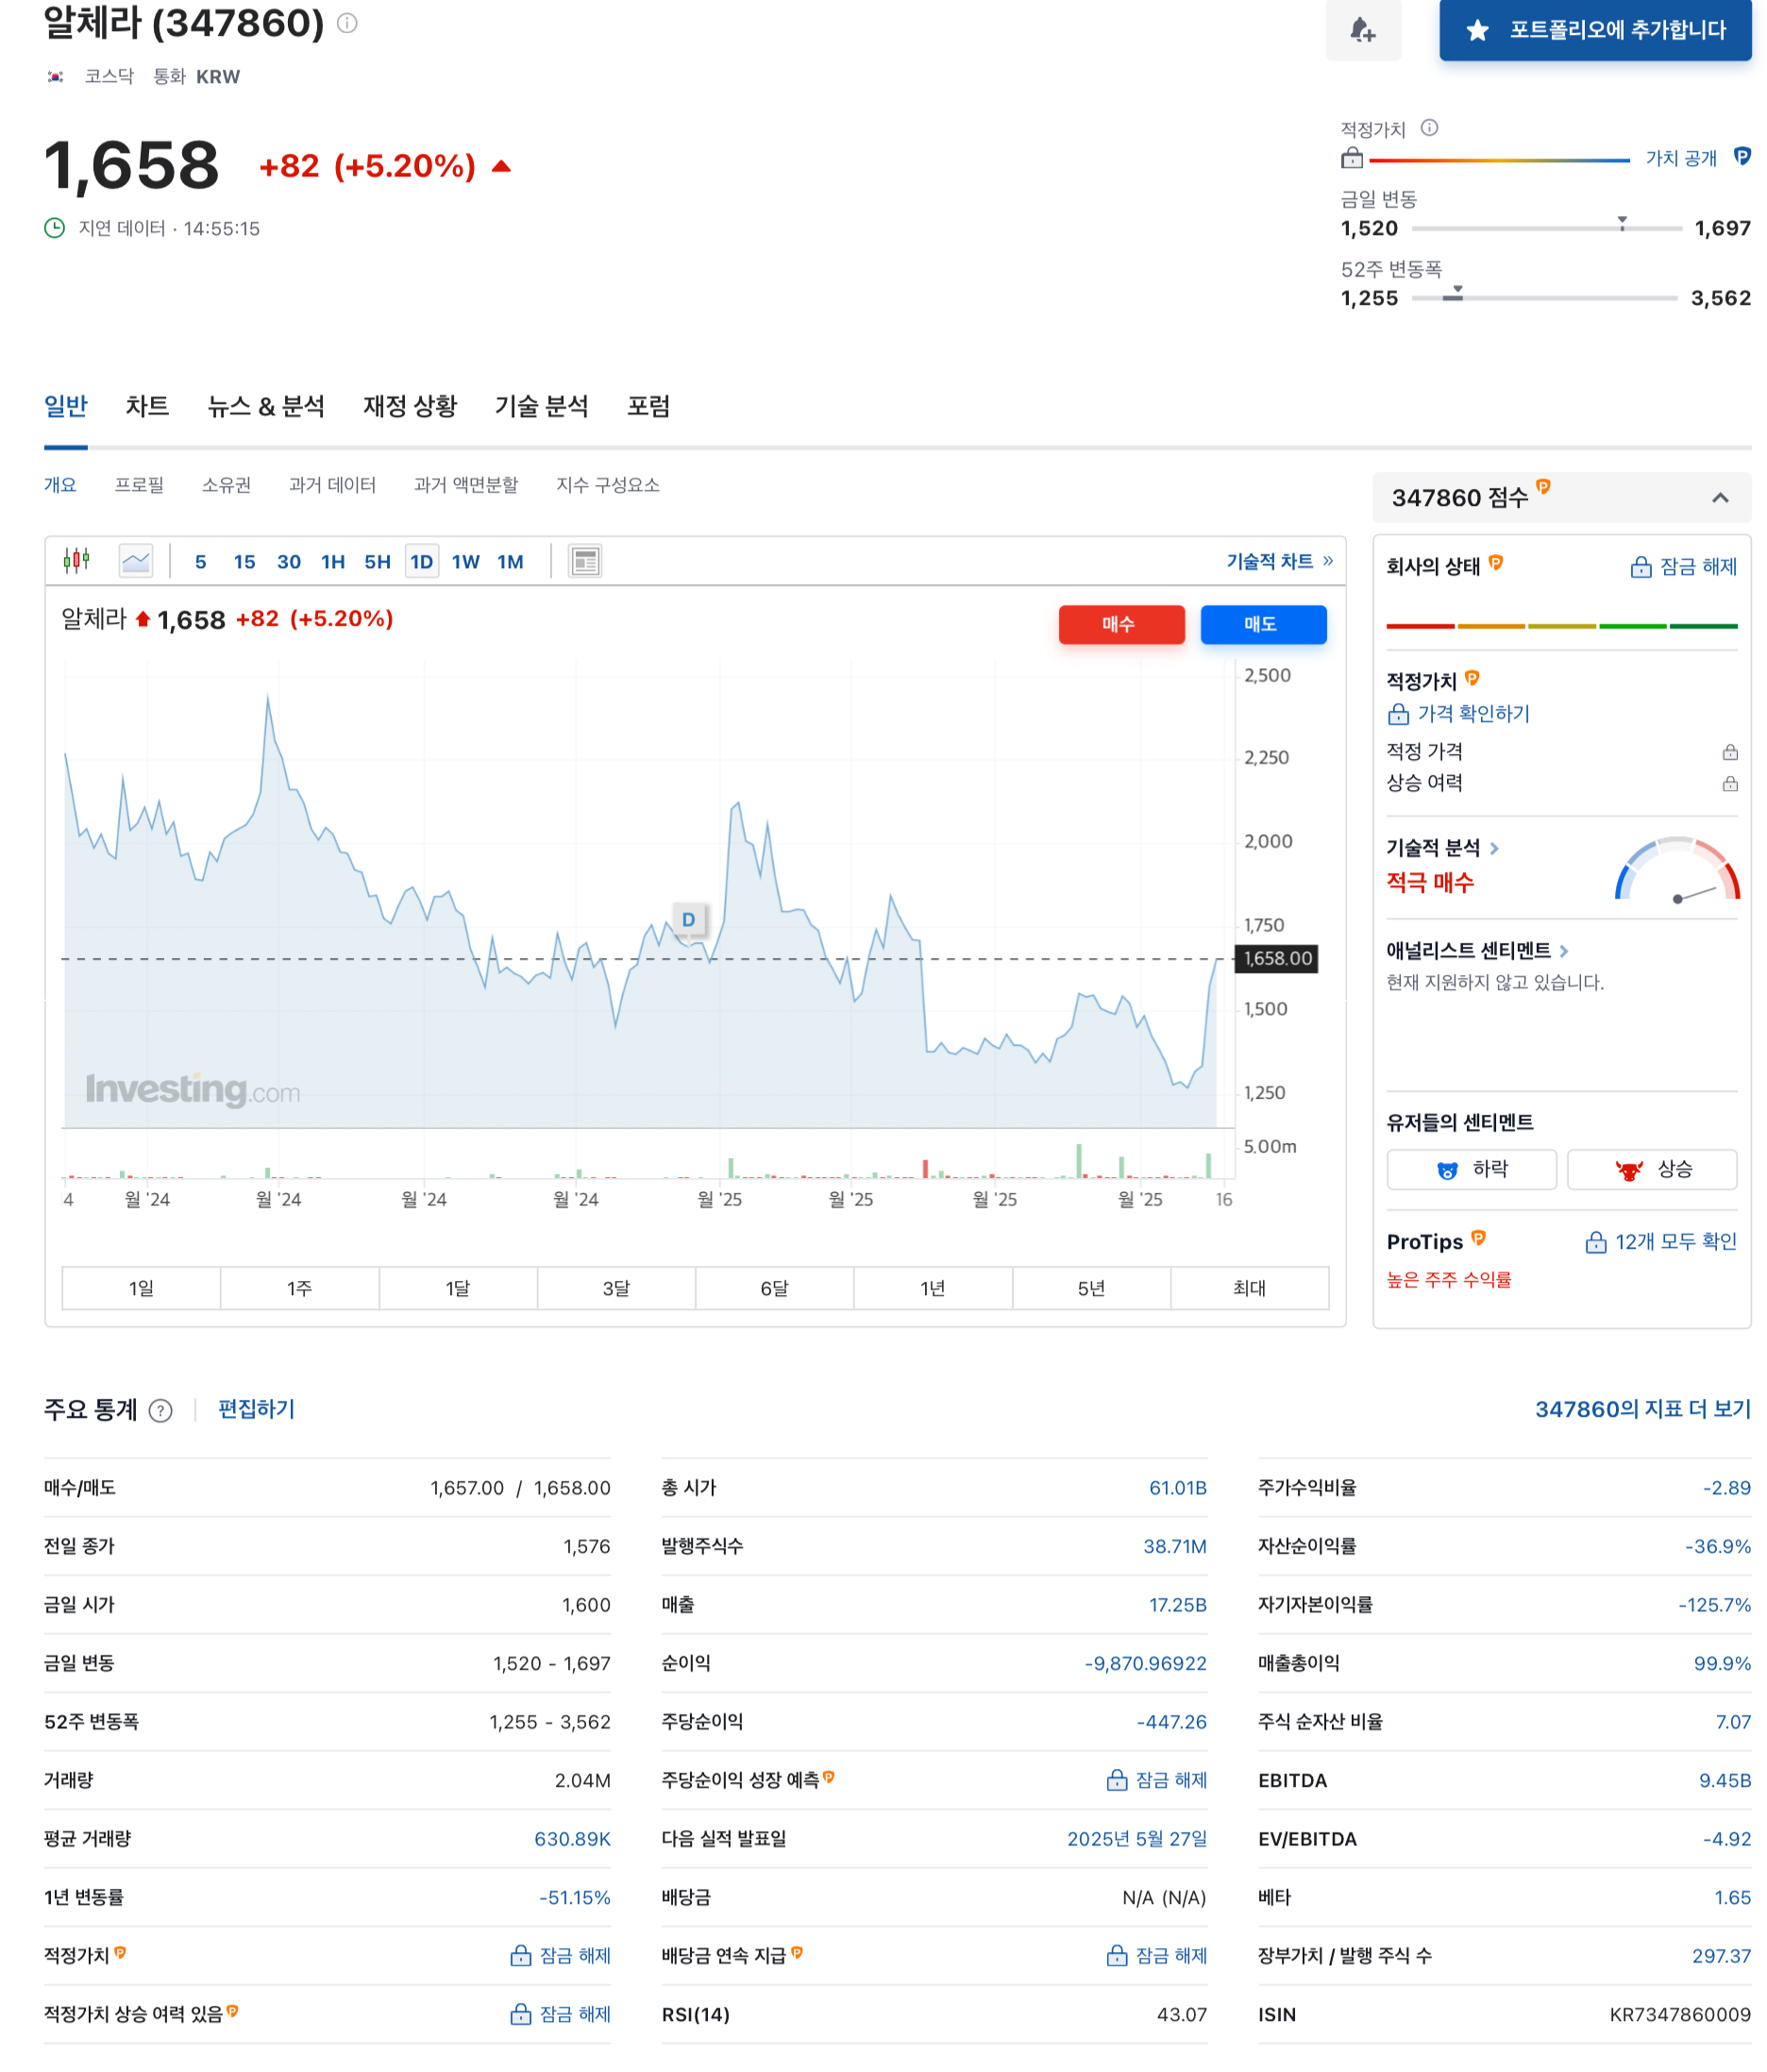The width and height of the screenshot is (1767, 2072).
Task: Open the 뉴스 & 분석 tab
Action: [266, 406]
